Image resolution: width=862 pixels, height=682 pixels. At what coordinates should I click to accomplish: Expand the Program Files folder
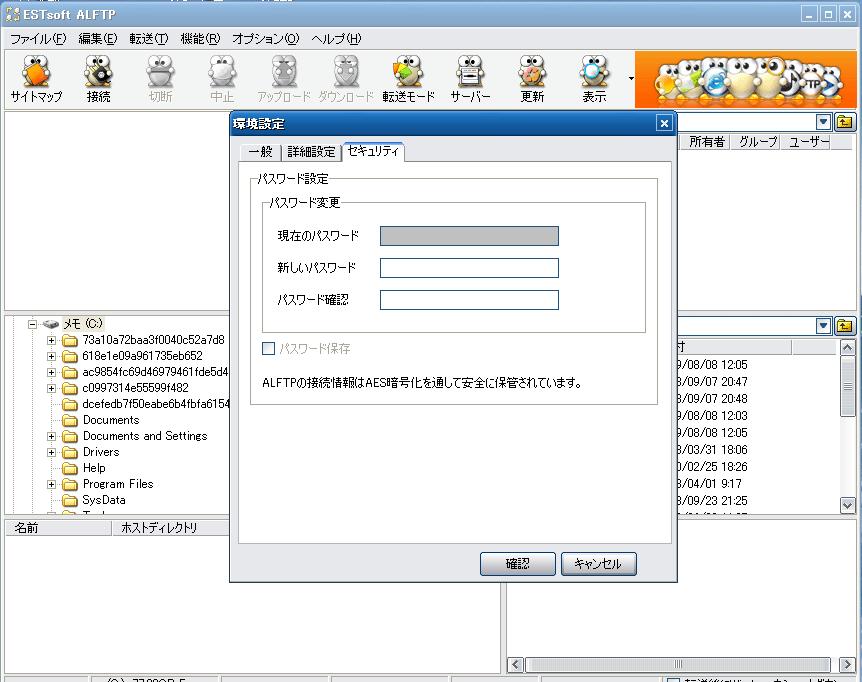pyautogui.click(x=51, y=484)
